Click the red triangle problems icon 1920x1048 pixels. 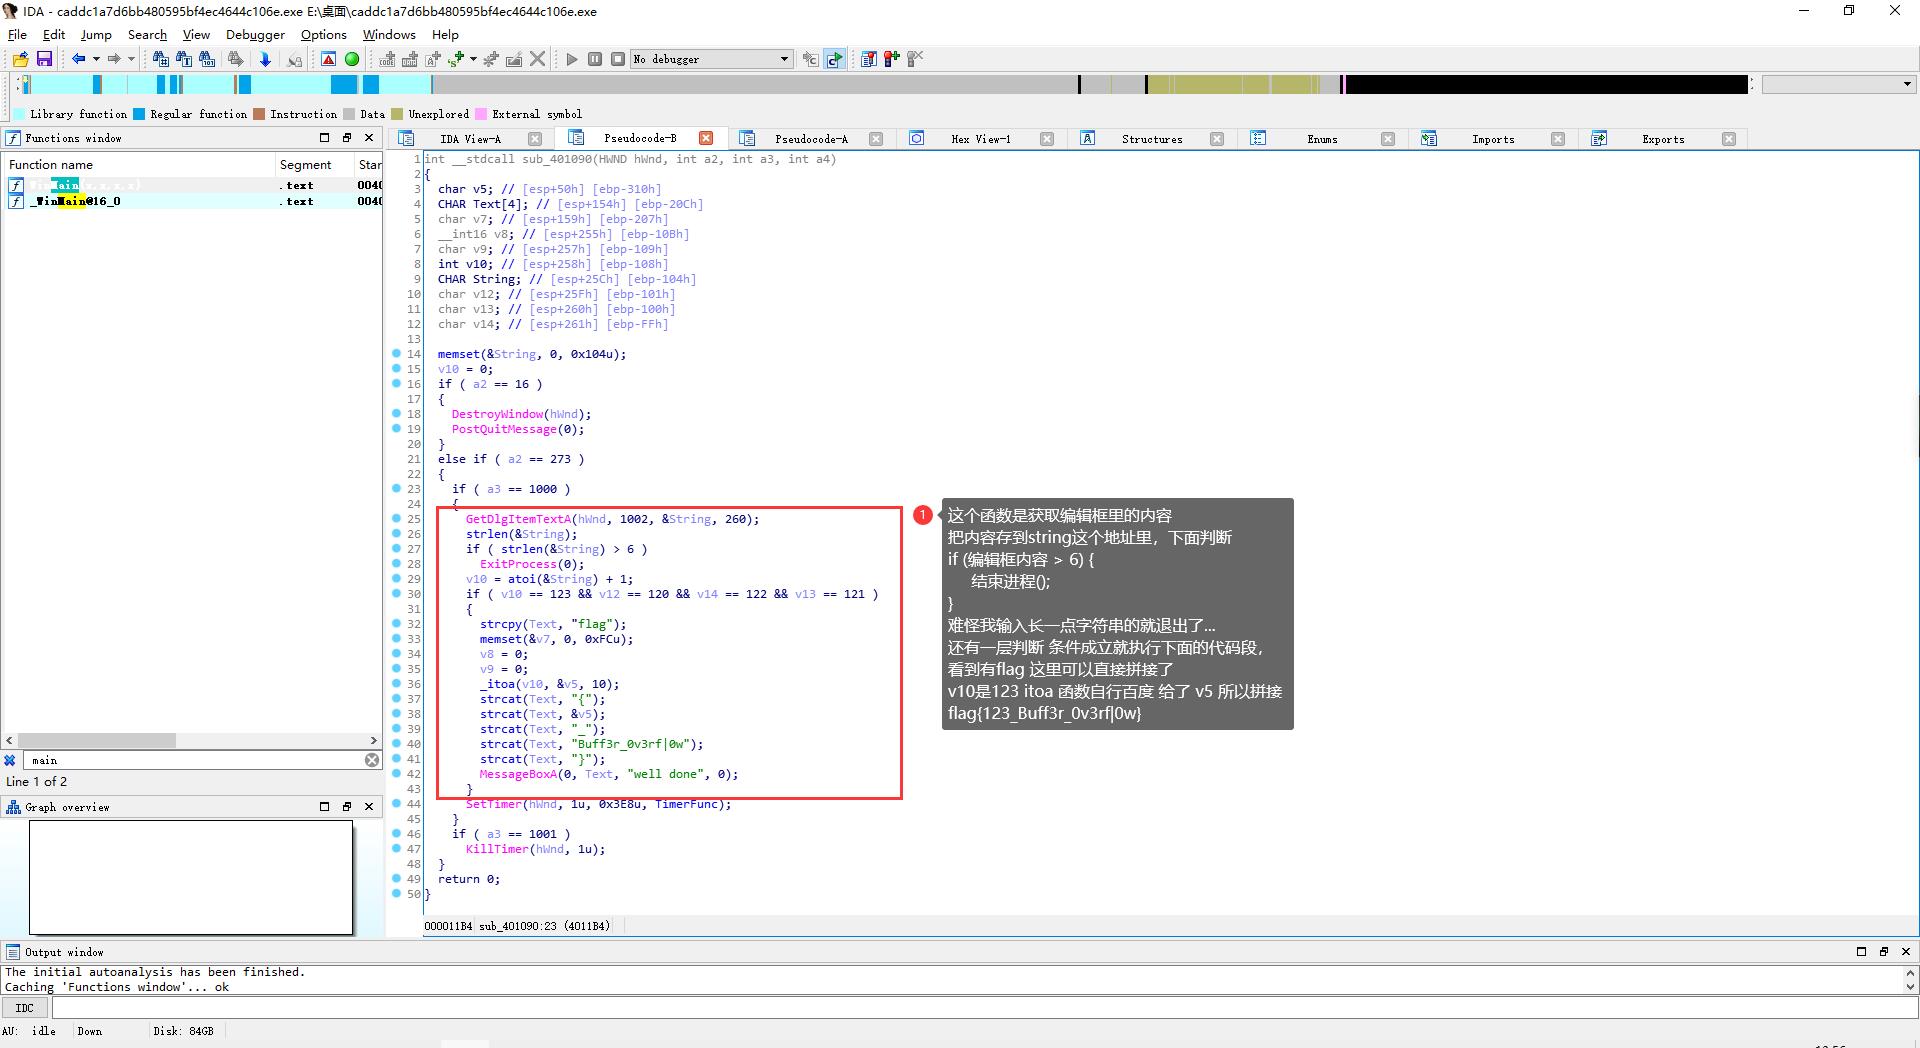(x=328, y=59)
